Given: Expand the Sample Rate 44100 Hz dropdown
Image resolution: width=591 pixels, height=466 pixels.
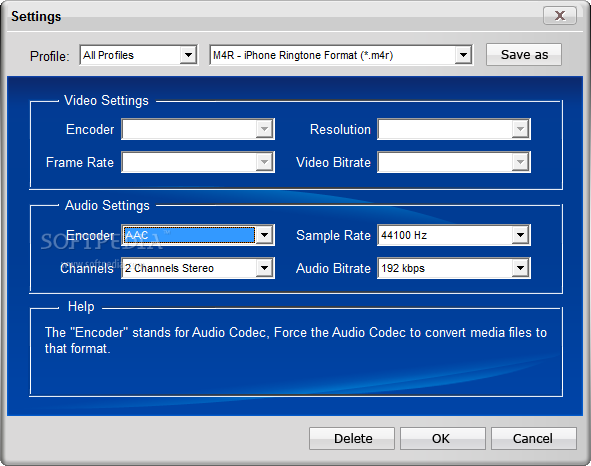Looking at the screenshot, I should point(520,235).
